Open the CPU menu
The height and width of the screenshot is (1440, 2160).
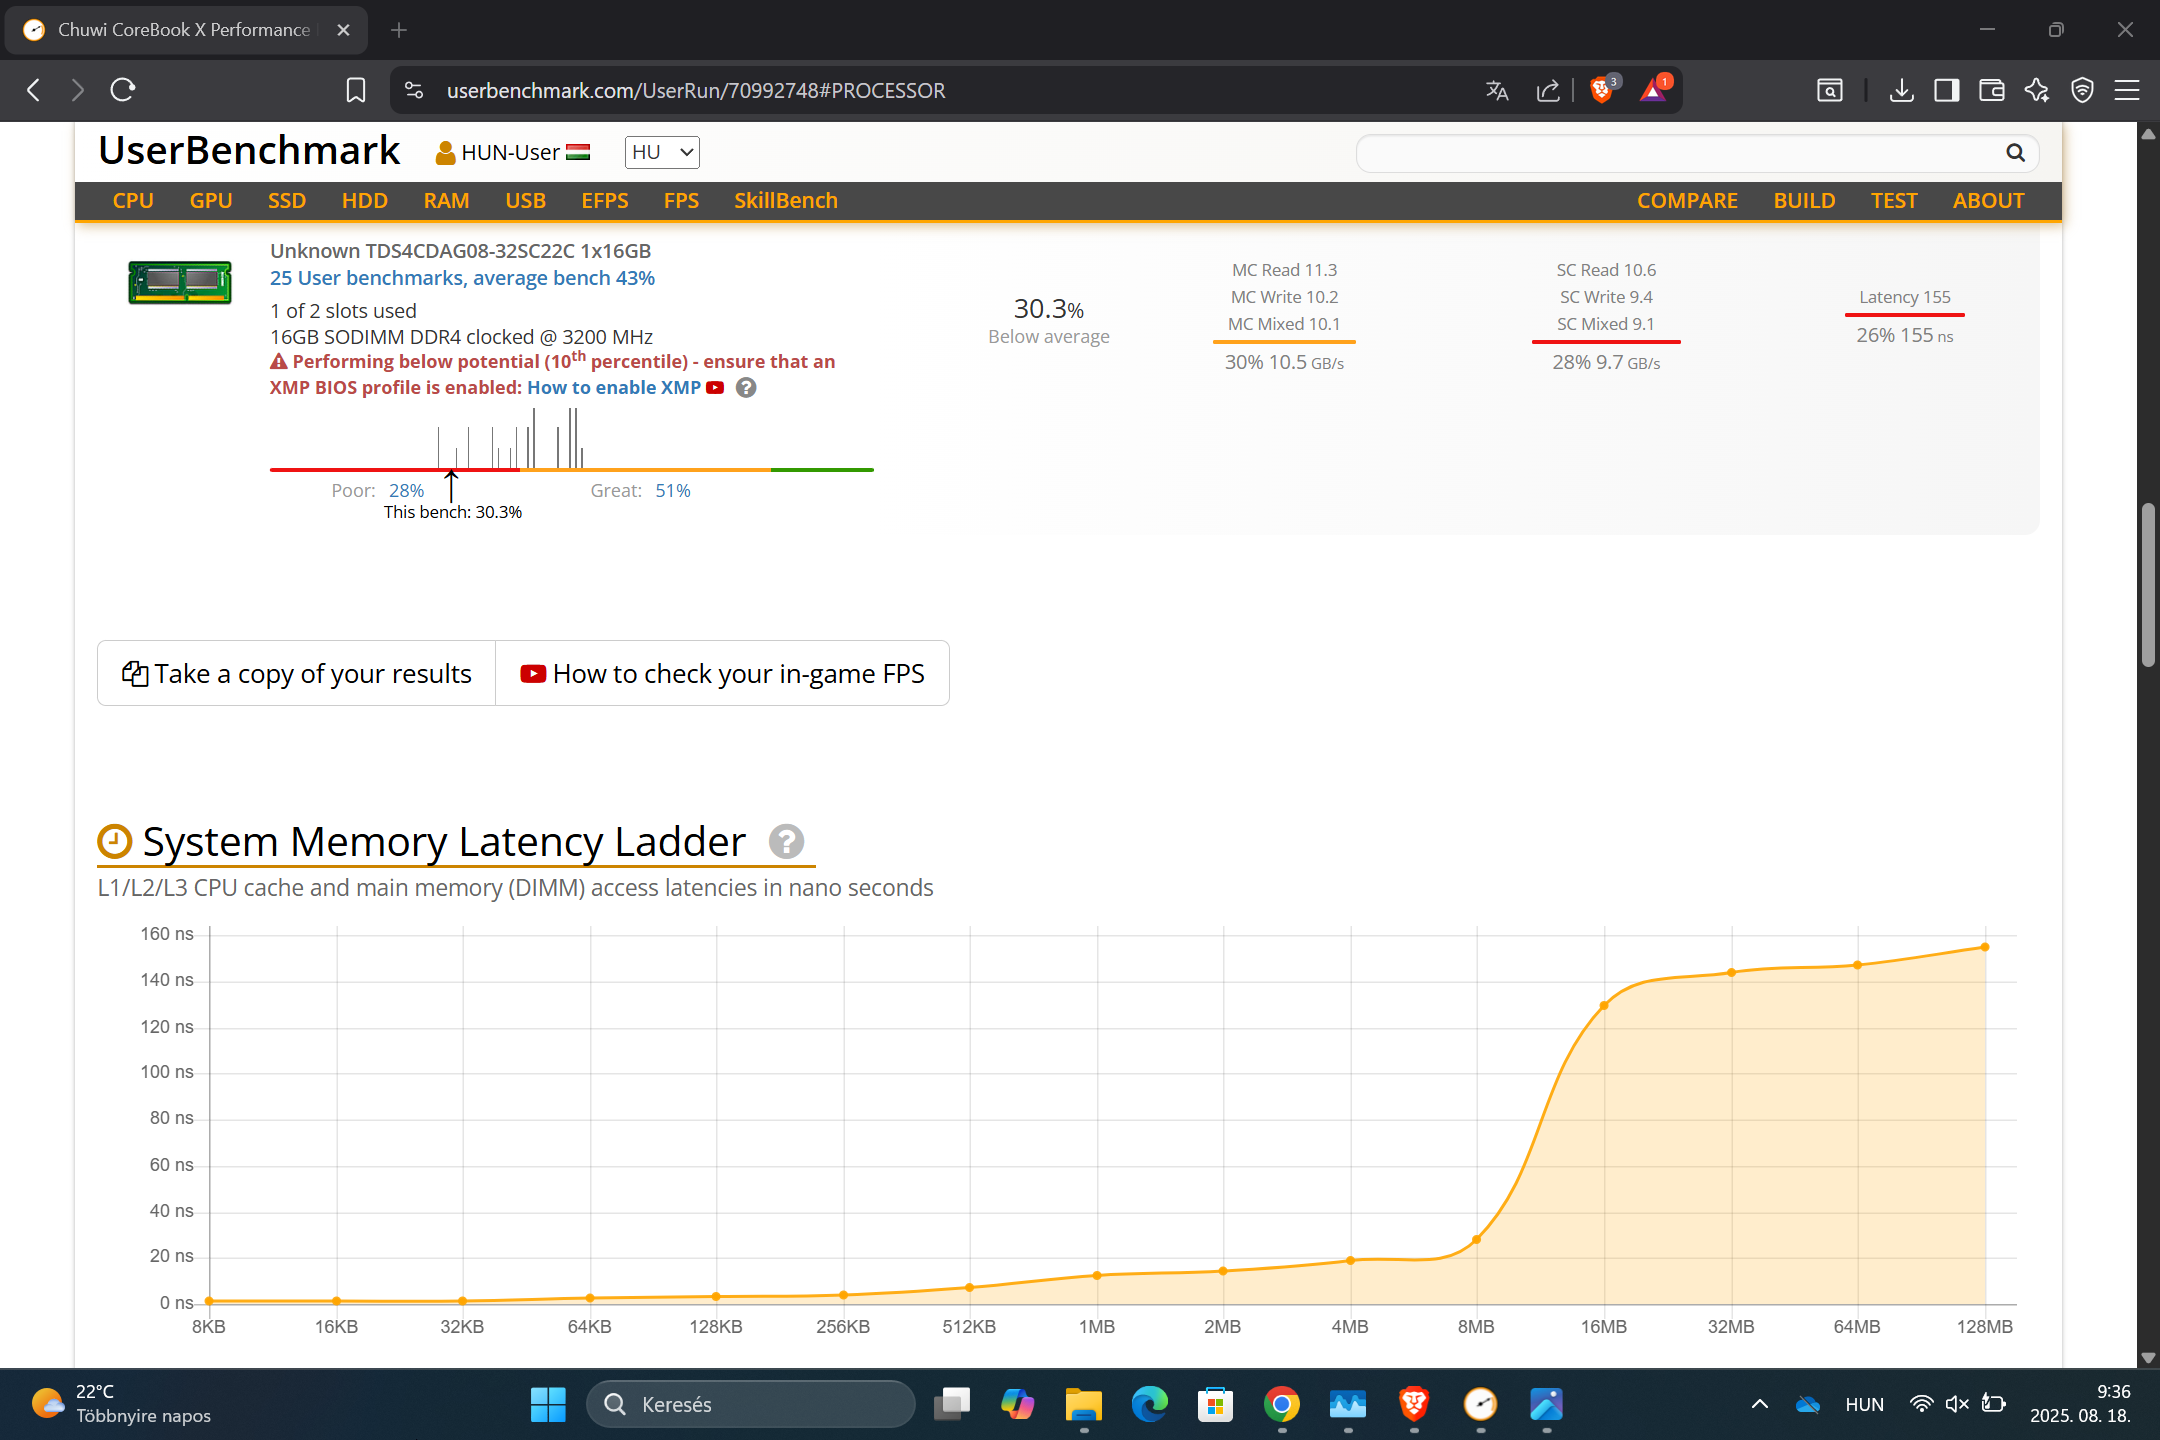133,201
